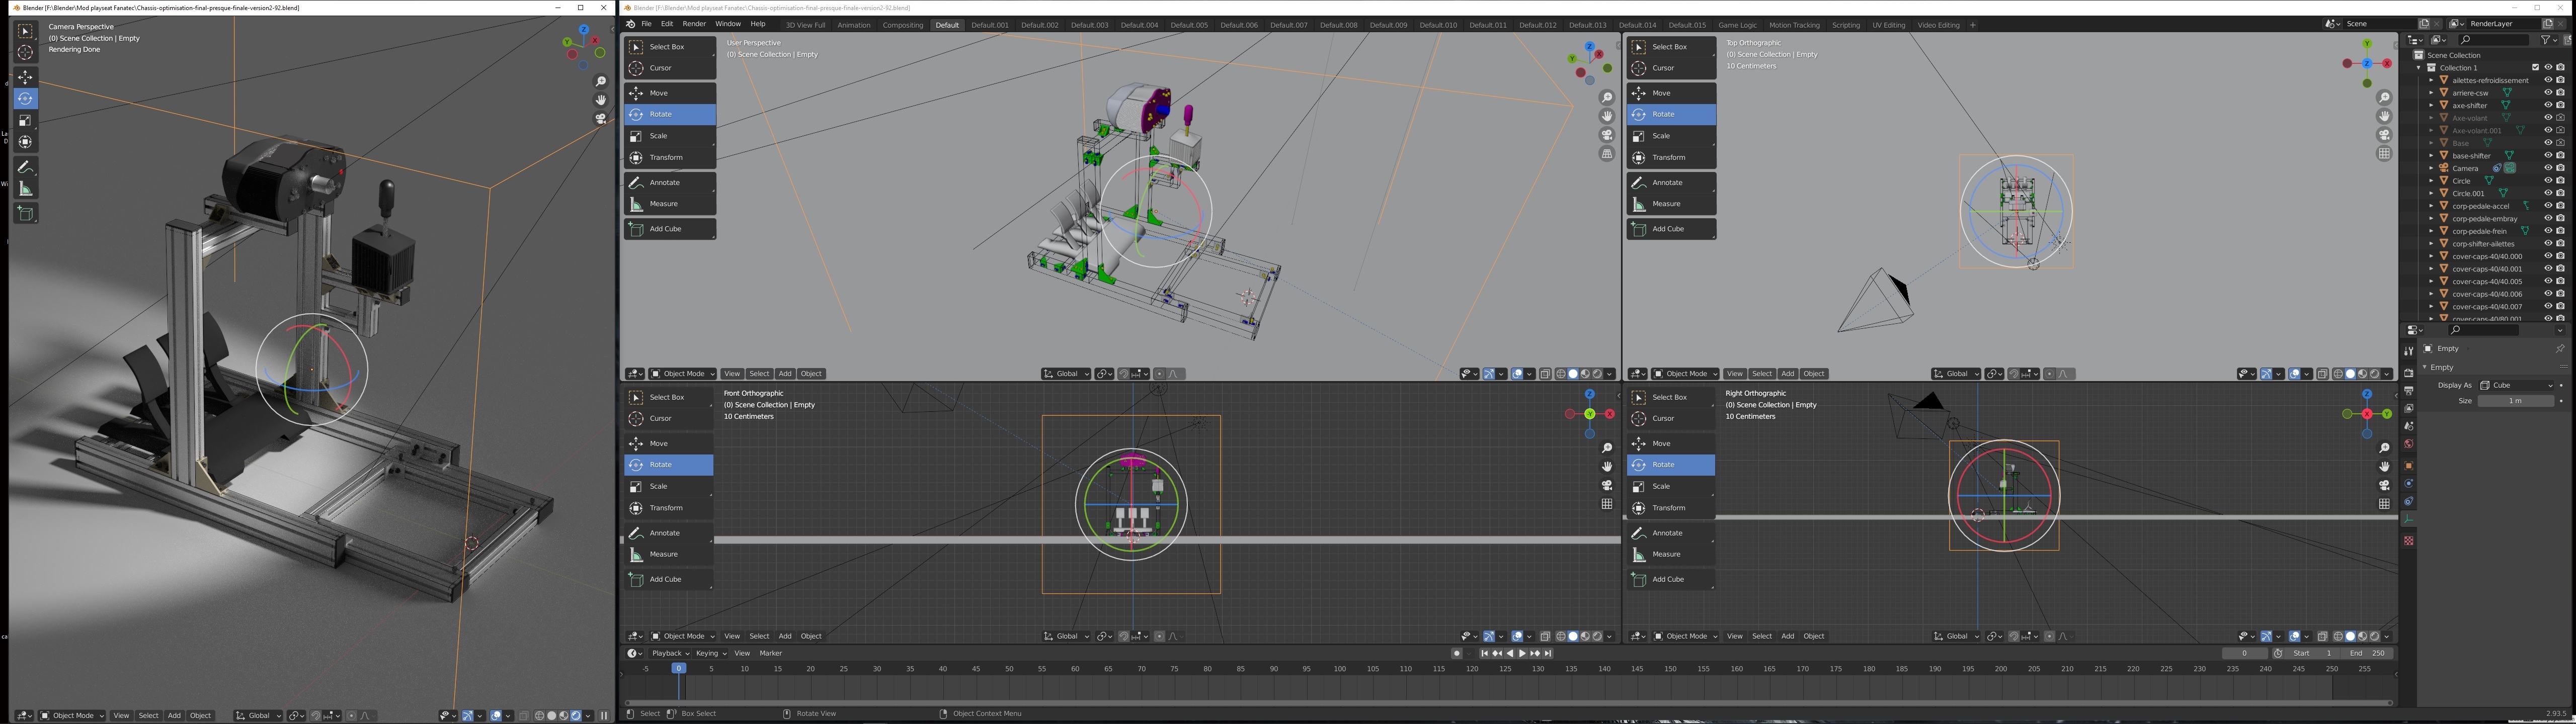
Task: Click the timeline End frame field
Action: pyautogui.click(x=2367, y=654)
